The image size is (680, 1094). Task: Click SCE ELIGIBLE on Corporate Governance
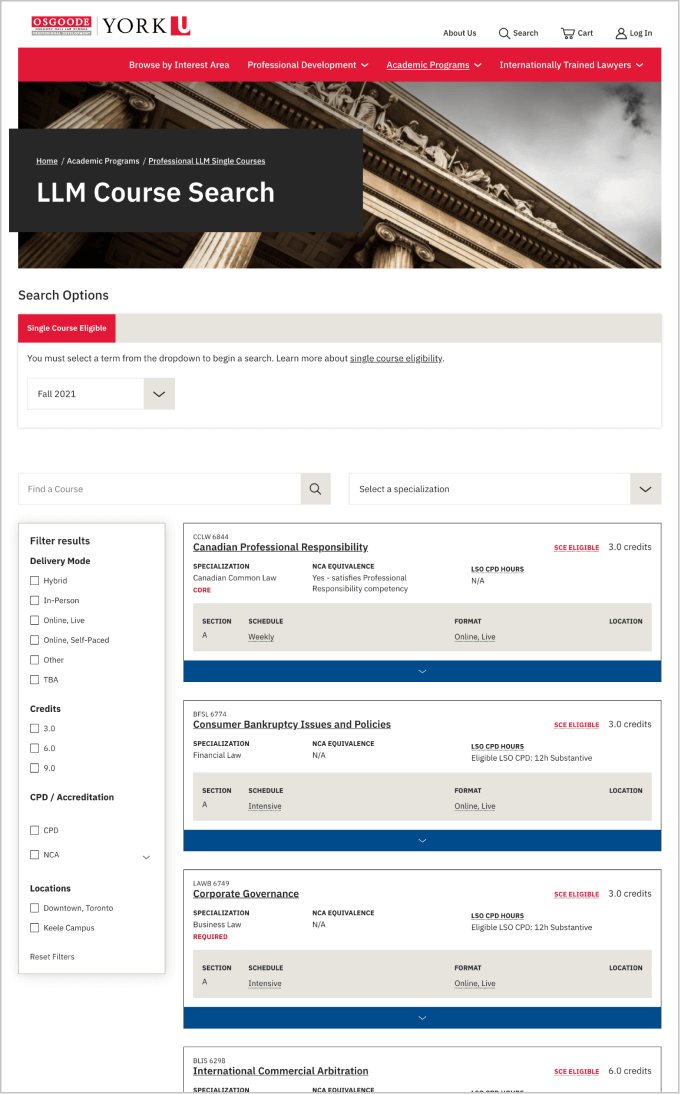point(577,894)
